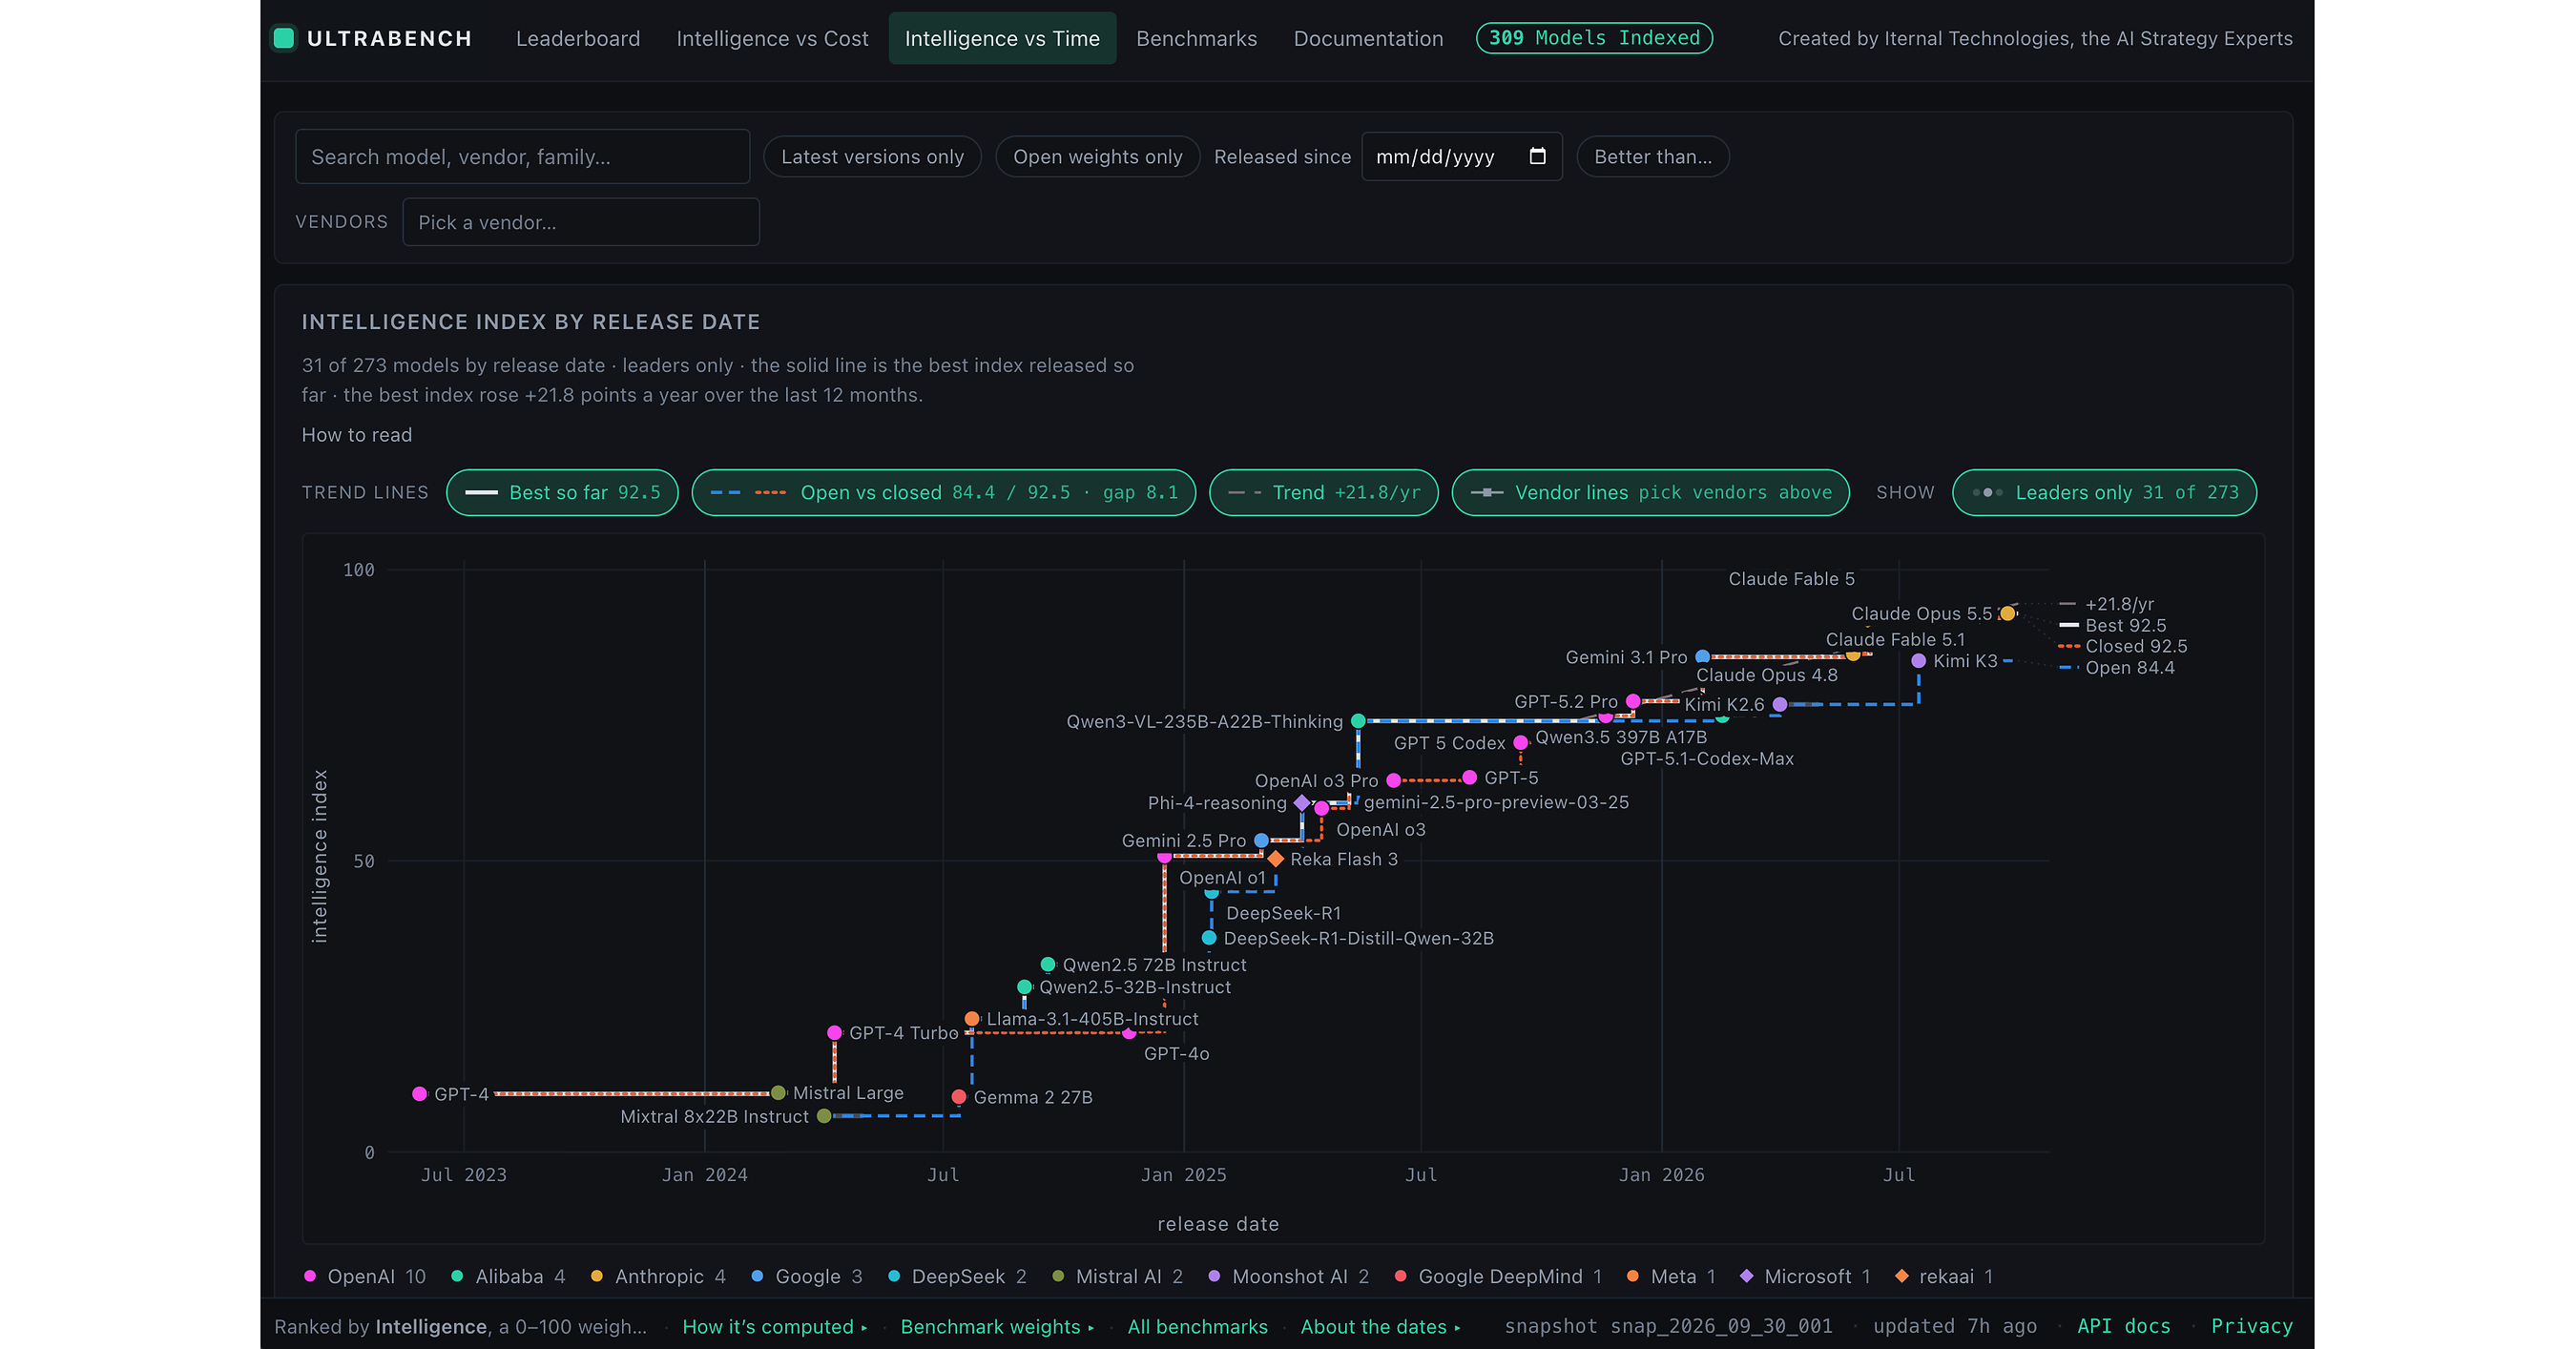Select the Gemini 2.5 Pro data point

click(x=1261, y=841)
